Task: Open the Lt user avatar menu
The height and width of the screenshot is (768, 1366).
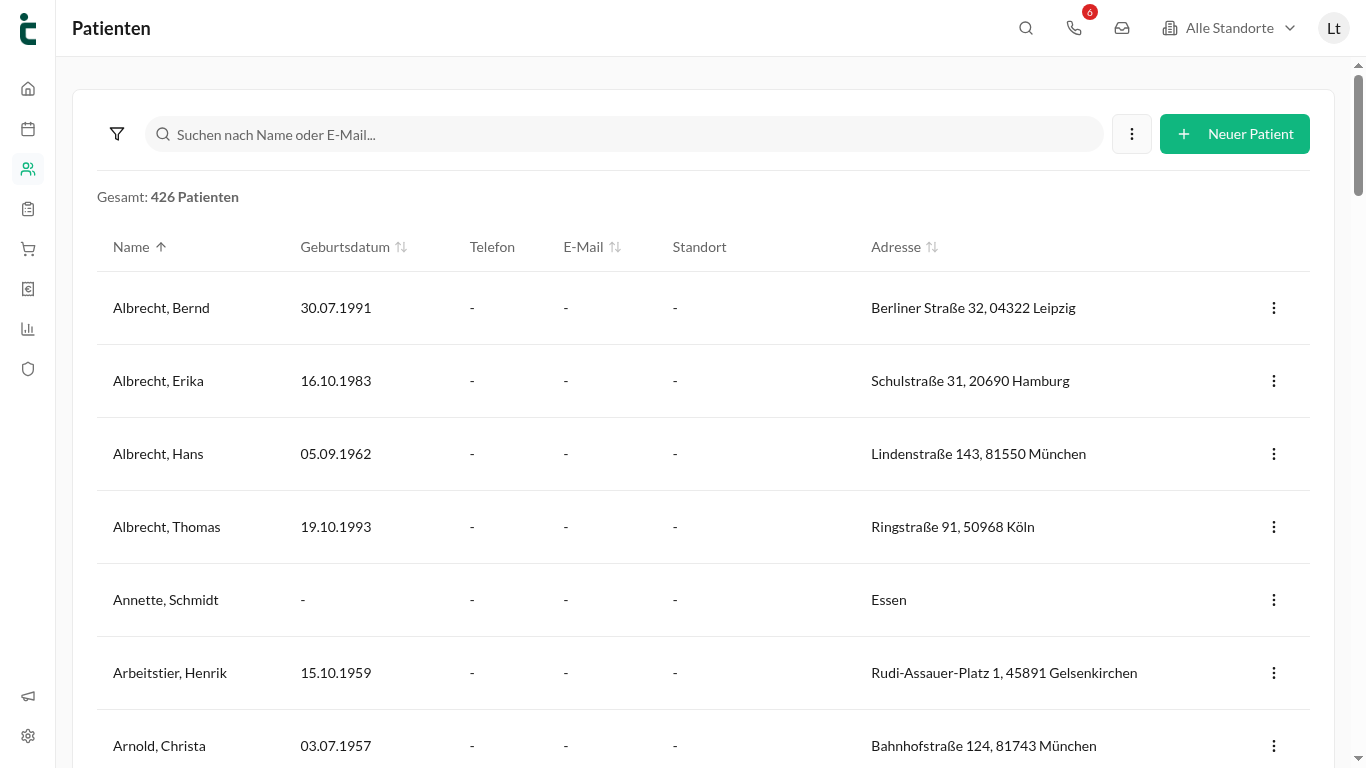Action: point(1334,28)
